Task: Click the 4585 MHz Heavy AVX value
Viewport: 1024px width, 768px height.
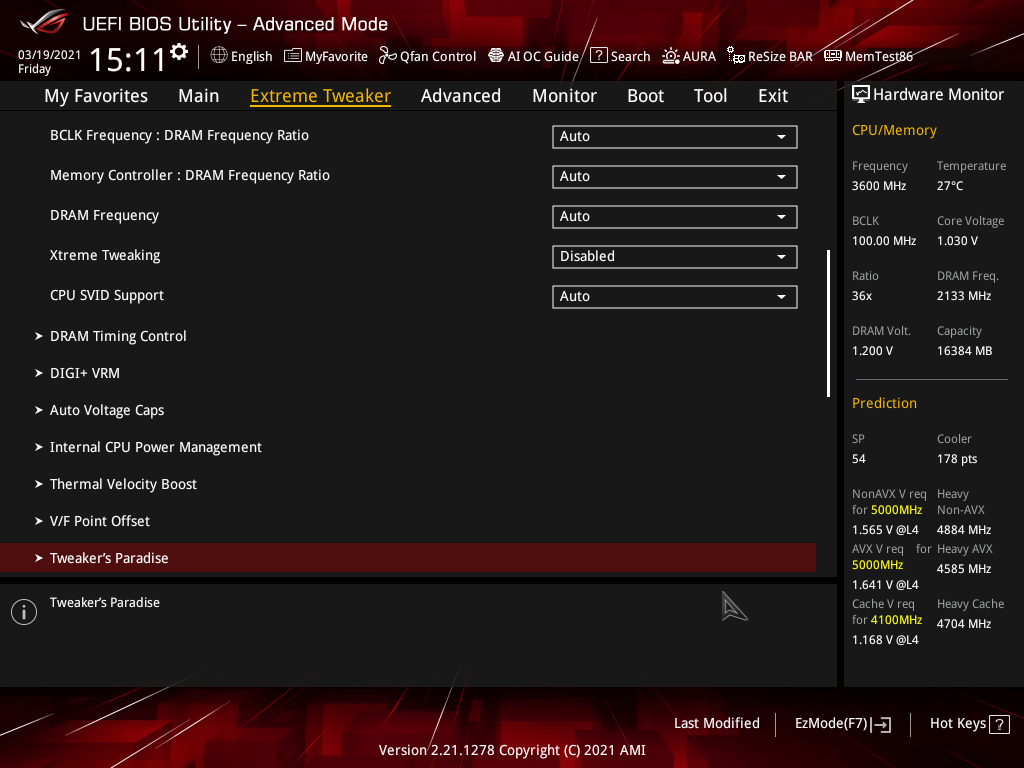Action: click(964, 569)
